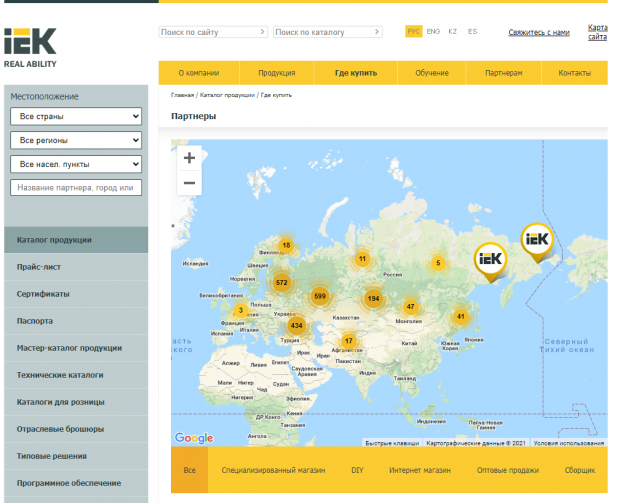The image size is (620, 503).
Task: Zoom out on the partners map
Action: (x=189, y=183)
